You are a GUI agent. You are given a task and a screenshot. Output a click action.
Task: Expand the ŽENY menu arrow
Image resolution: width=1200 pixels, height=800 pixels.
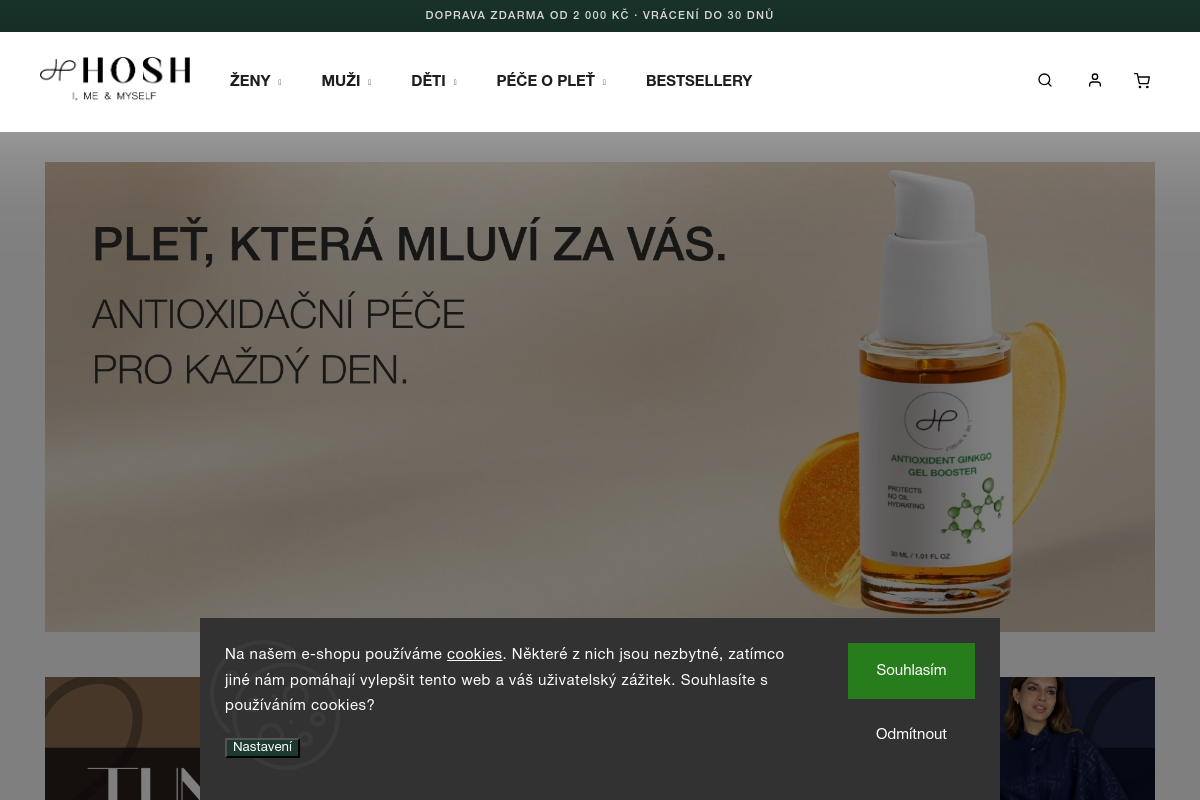click(279, 82)
